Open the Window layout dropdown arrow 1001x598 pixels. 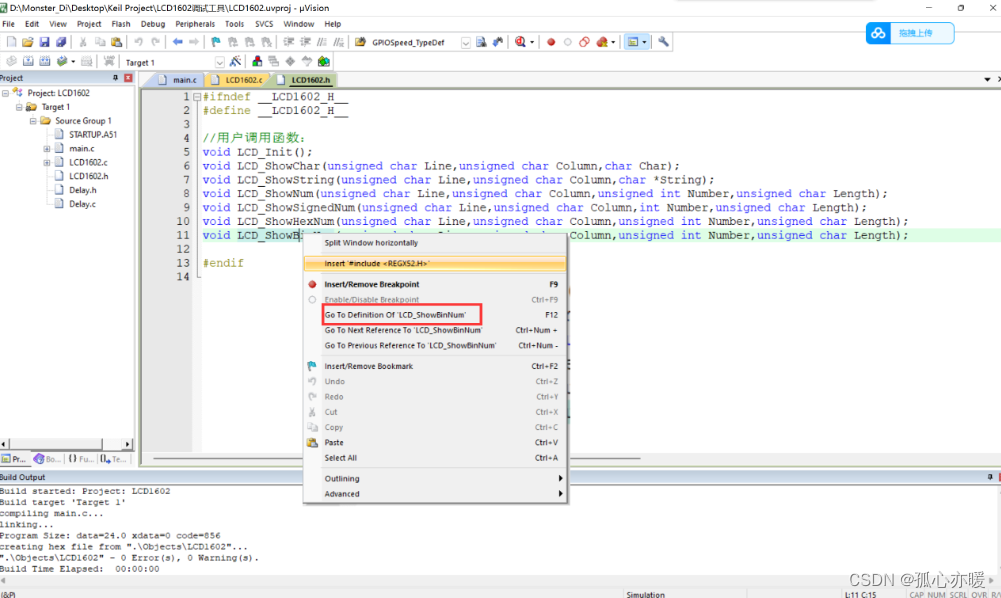point(644,43)
